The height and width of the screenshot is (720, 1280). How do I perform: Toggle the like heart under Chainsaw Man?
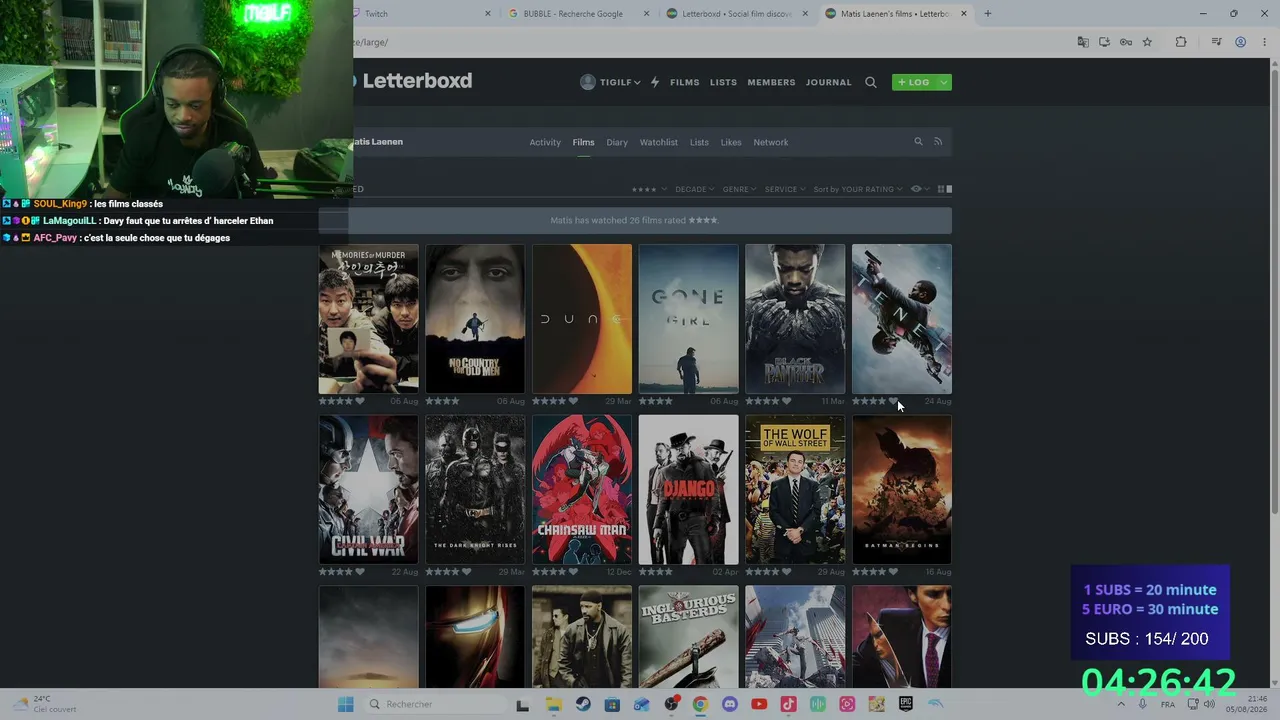point(573,572)
